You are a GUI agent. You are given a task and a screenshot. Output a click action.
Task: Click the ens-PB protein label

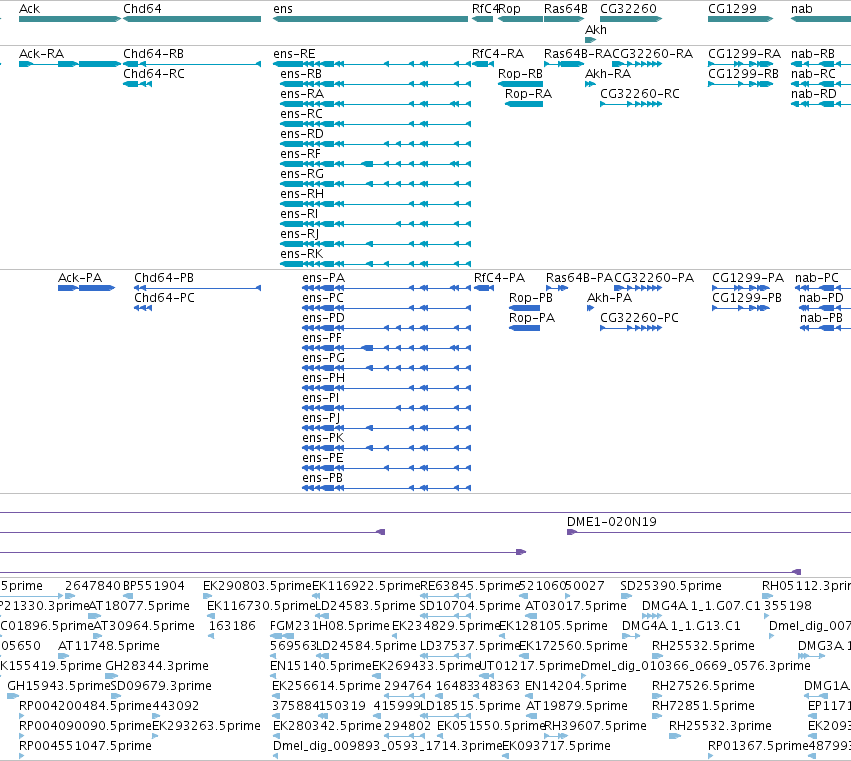tap(322, 478)
